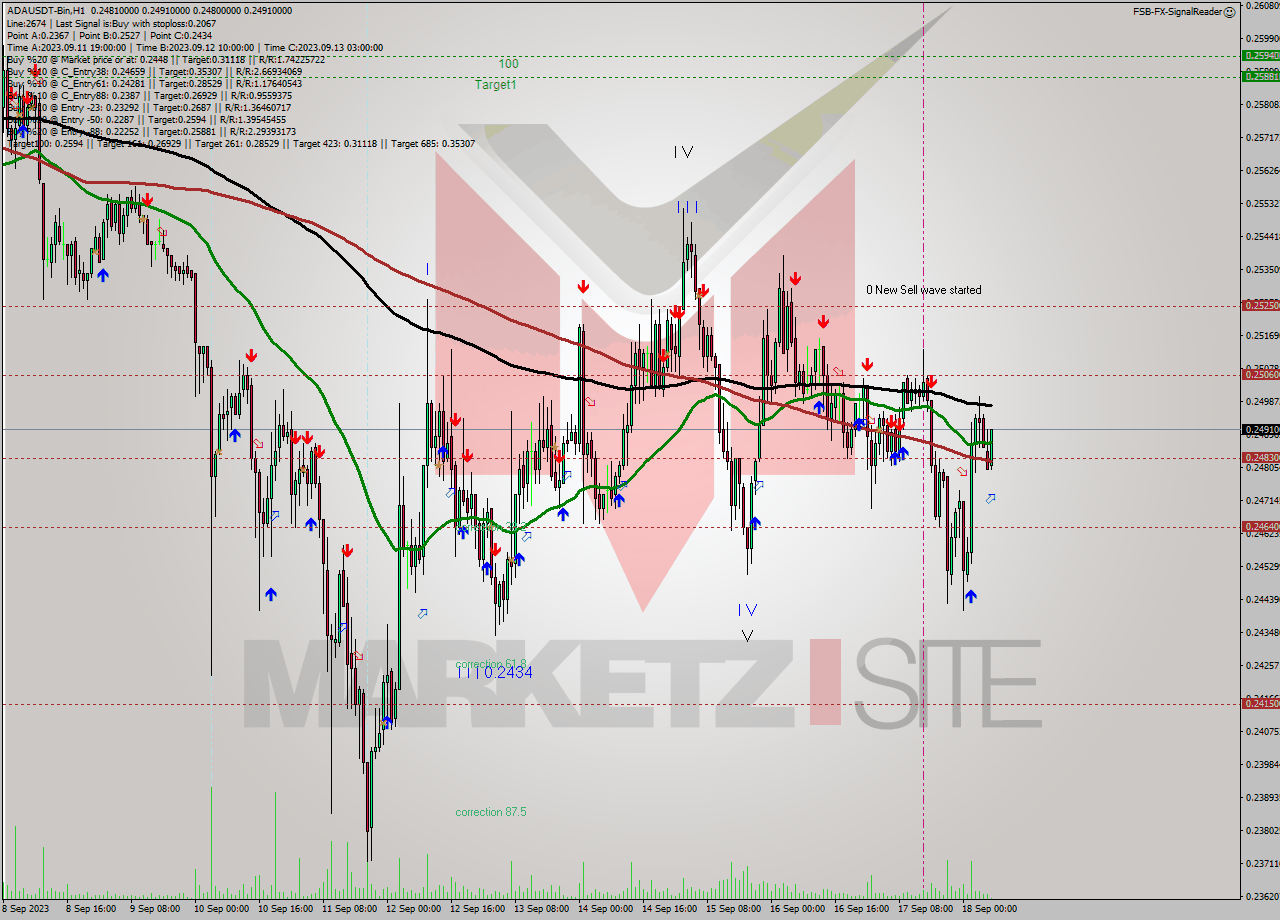
Task: Click the smiley face expert advisor icon
Action: pos(1229,11)
